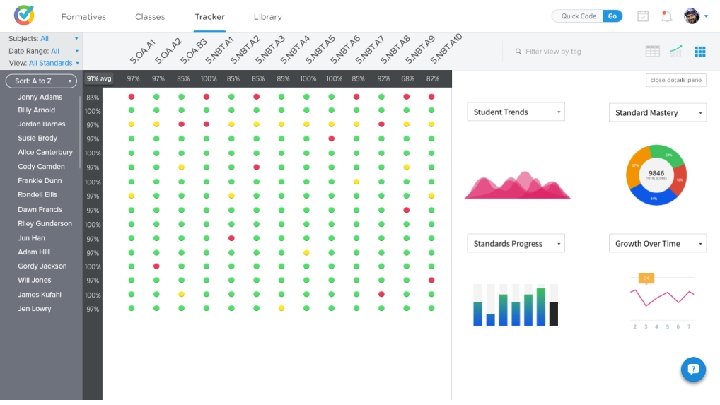Open the calendar icon in header
Screen dimensions: 720x405
tap(643, 16)
